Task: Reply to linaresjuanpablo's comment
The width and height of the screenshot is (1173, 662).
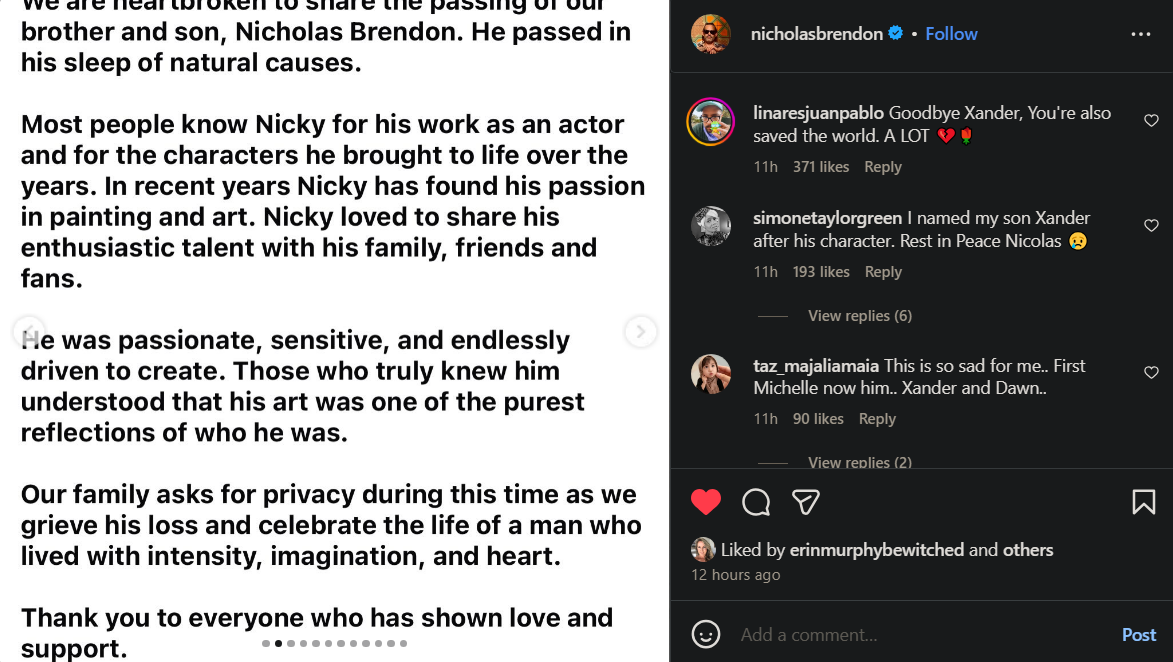Action: click(882, 167)
